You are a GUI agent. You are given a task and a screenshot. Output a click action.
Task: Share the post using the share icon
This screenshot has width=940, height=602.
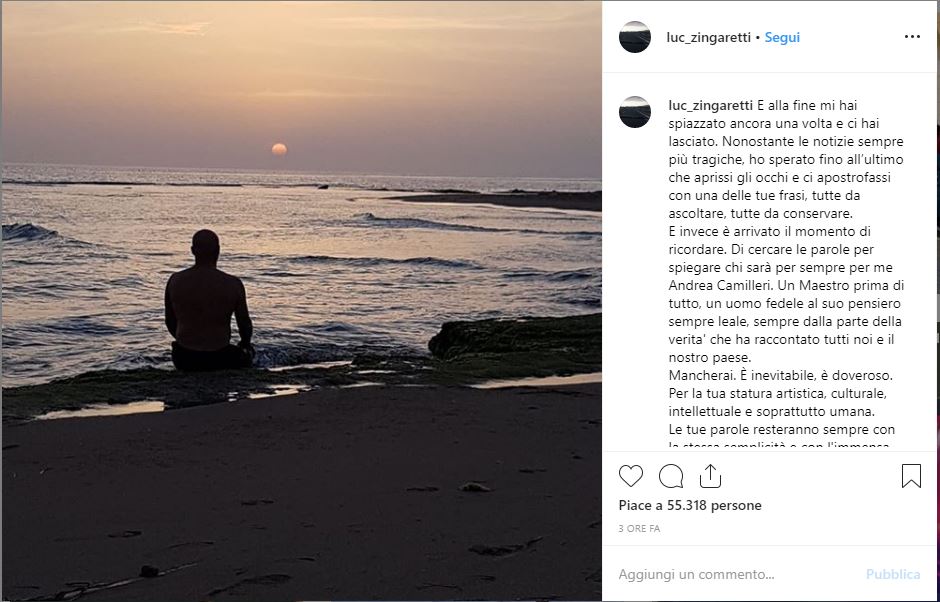coord(710,476)
